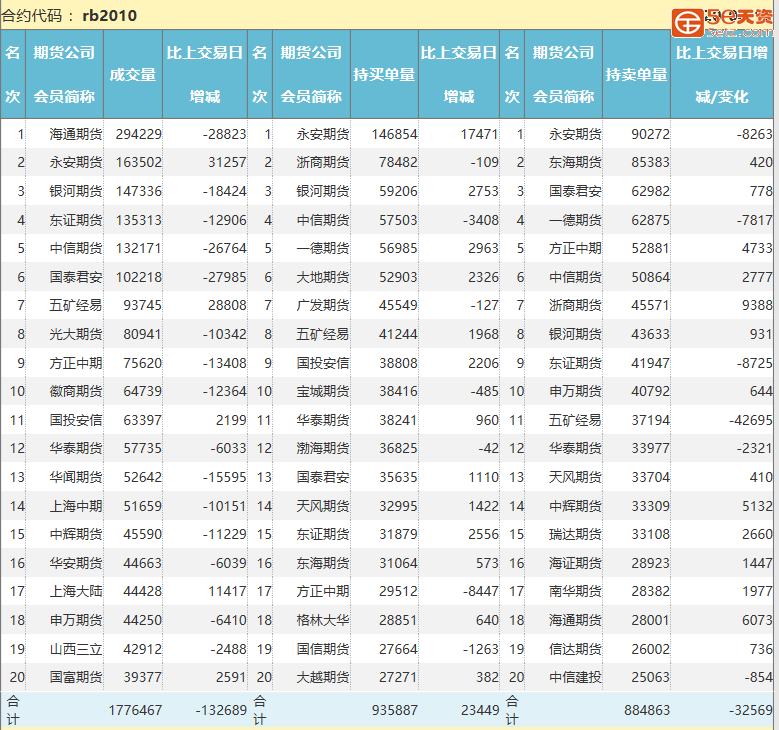Select 南华期货 row
This screenshot has width=779, height=730.
tap(575, 592)
